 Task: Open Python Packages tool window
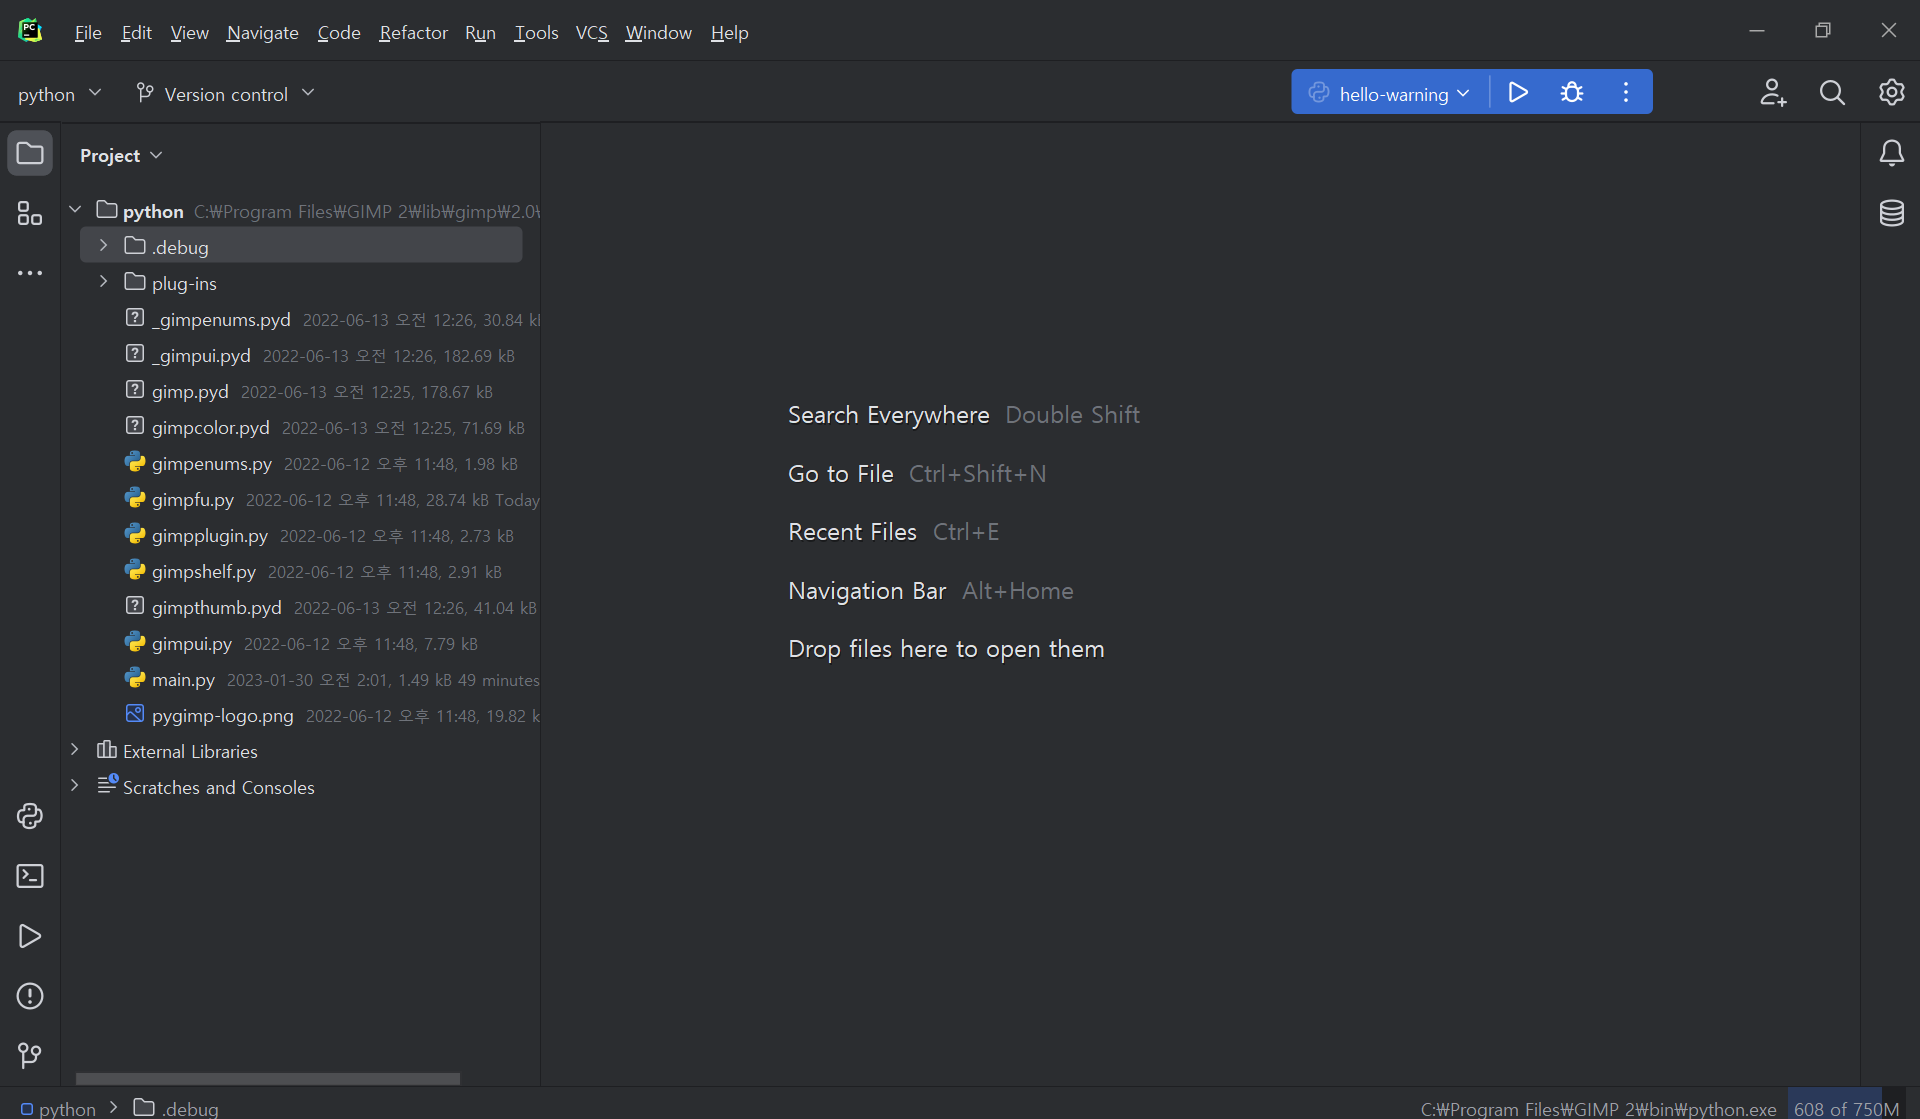30,816
